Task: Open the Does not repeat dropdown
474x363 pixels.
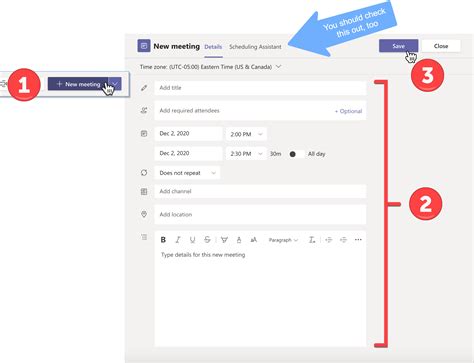Action: pyautogui.click(x=187, y=173)
